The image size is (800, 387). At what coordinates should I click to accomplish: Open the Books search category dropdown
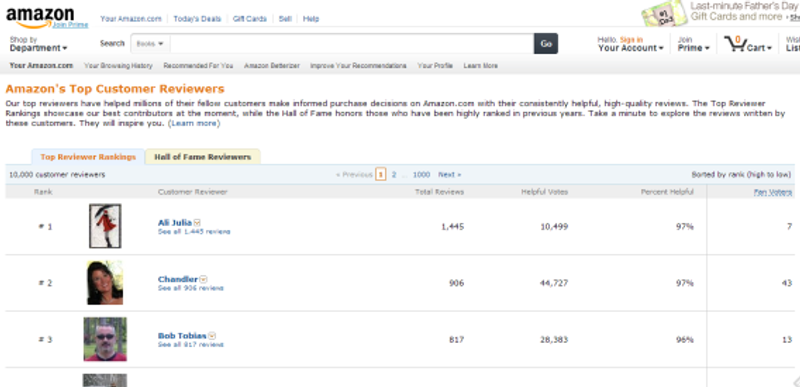click(150, 44)
